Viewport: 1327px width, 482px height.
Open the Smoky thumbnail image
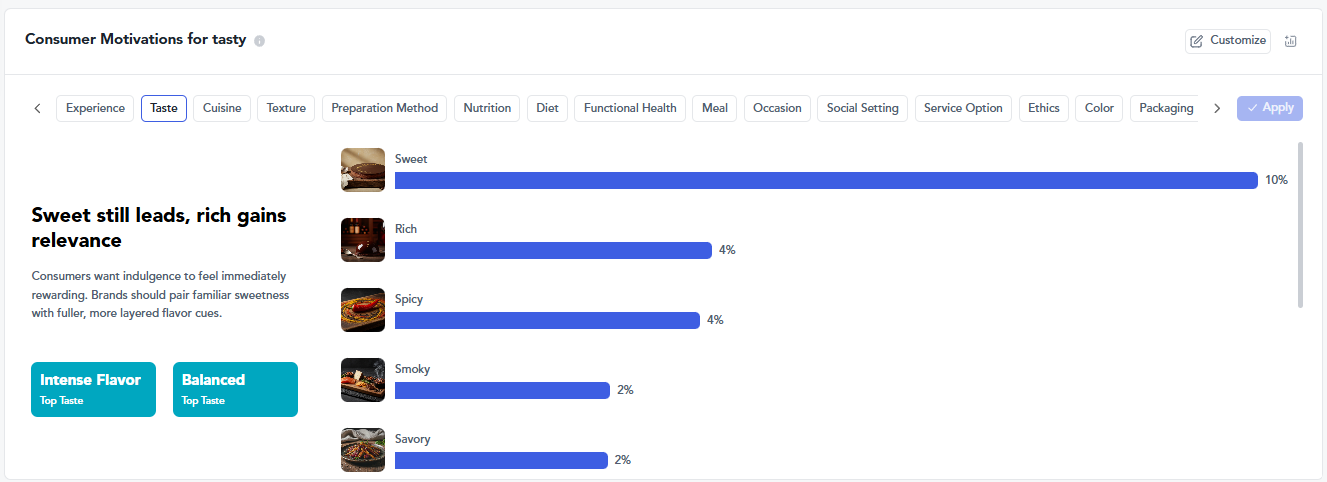363,380
